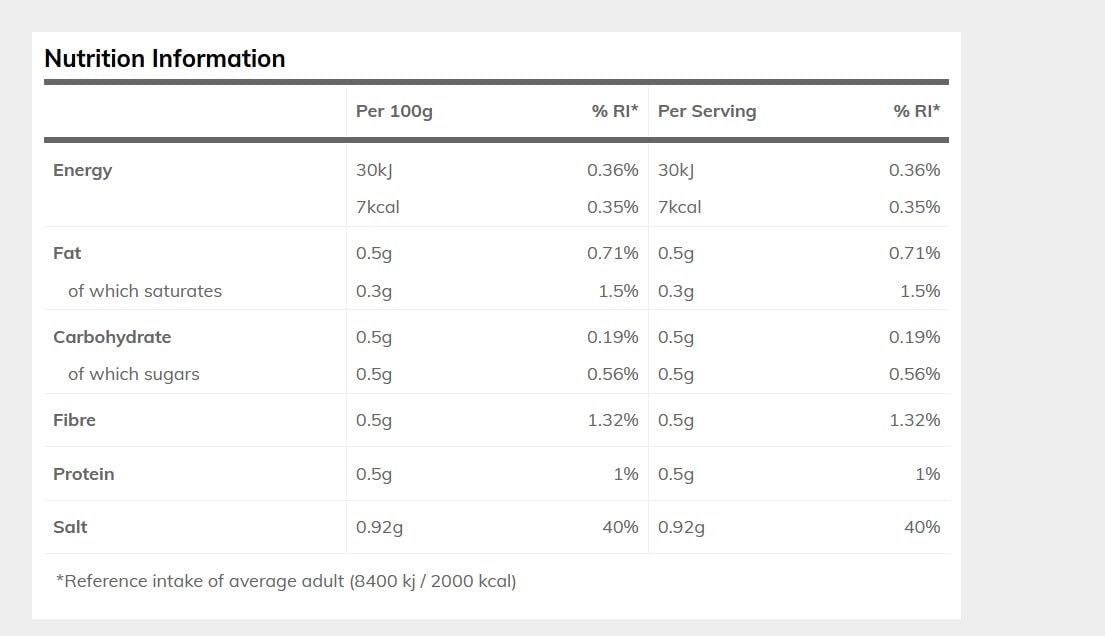This screenshot has width=1105, height=636.
Task: Click the 0.3g saturates value under Per 100g
Action: coord(374,291)
